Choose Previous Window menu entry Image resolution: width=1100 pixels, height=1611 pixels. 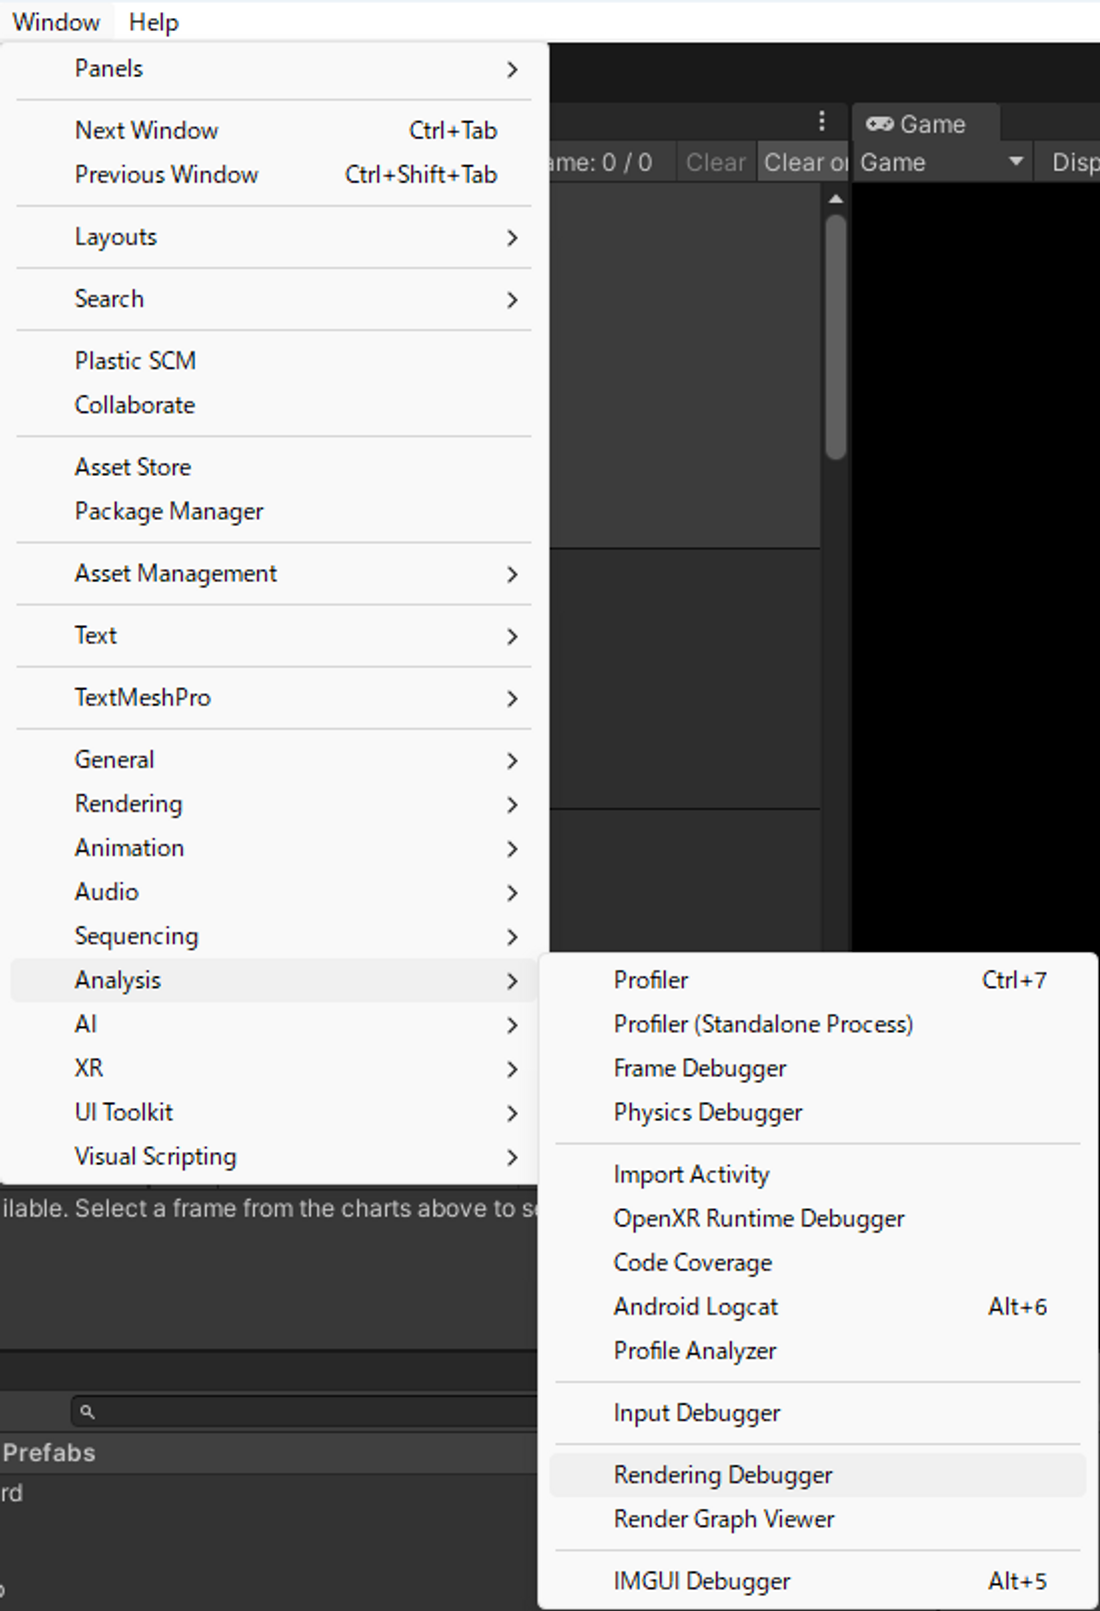coord(274,175)
